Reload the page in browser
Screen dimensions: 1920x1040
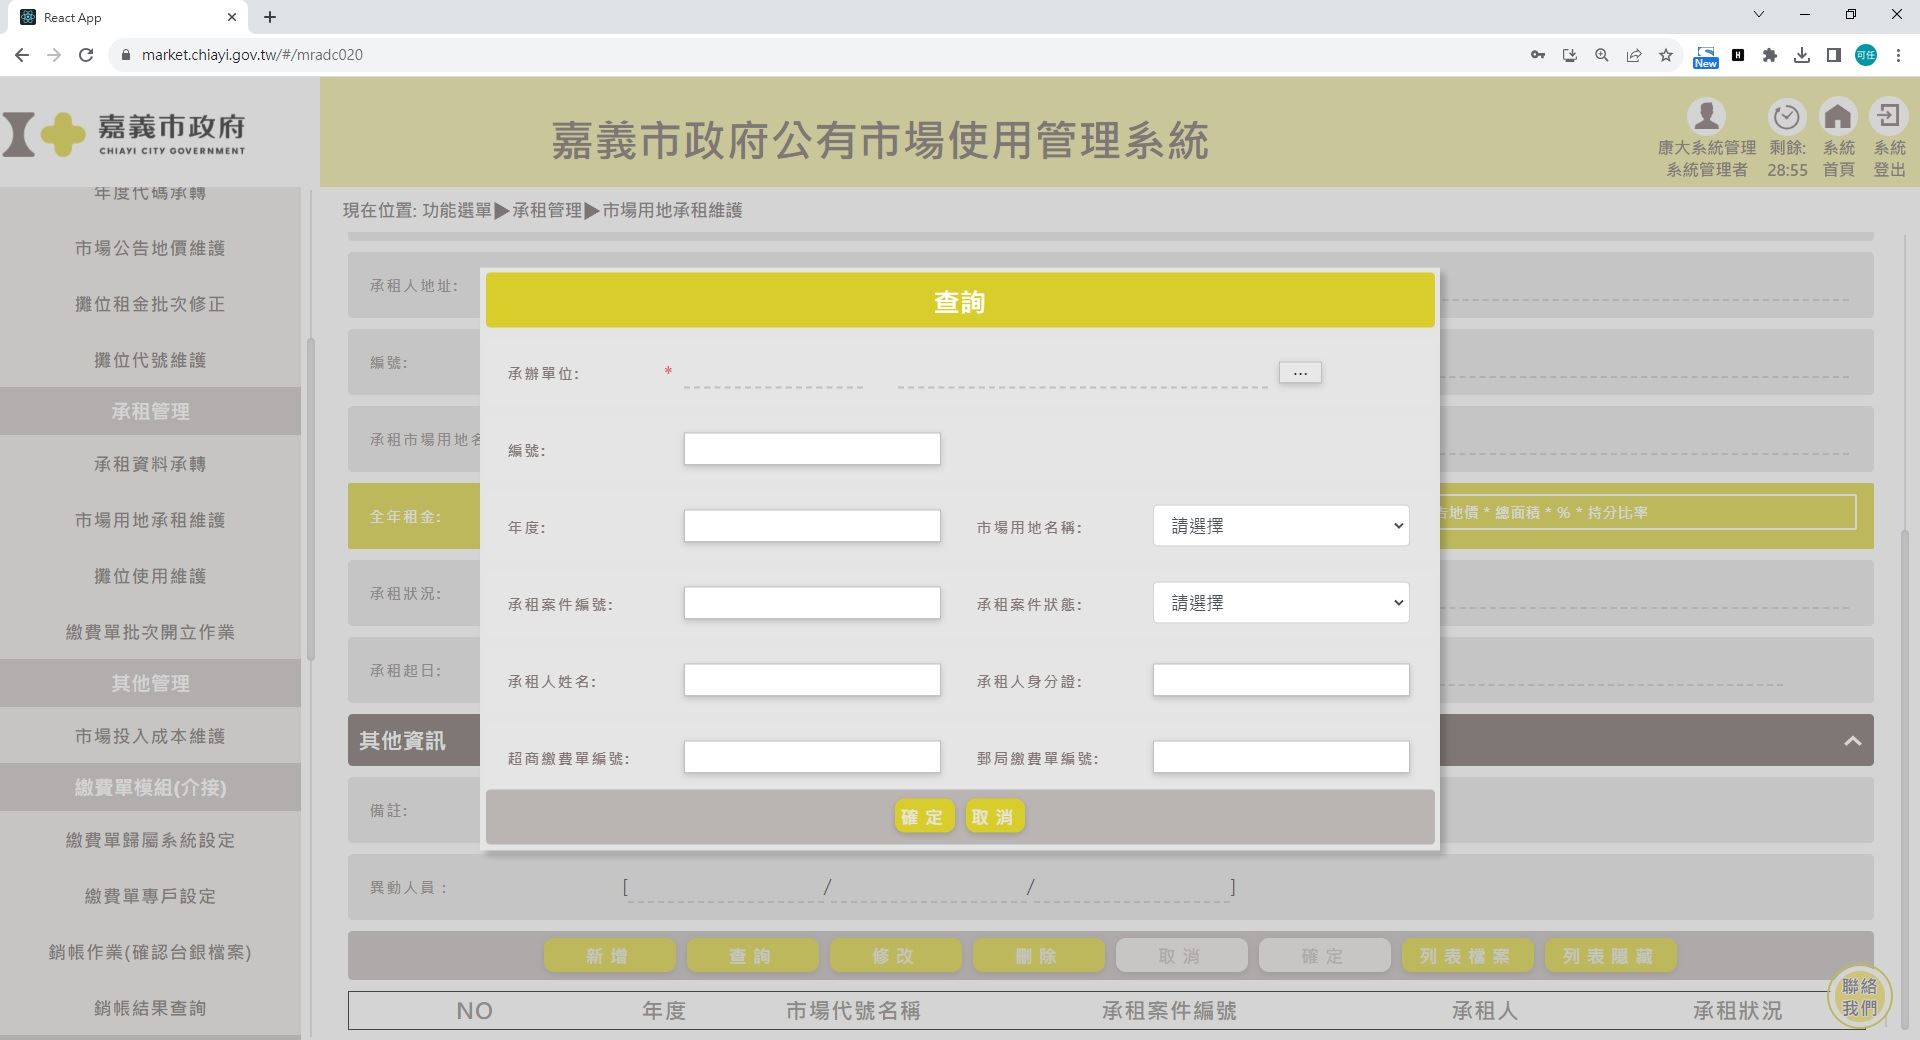coord(86,55)
